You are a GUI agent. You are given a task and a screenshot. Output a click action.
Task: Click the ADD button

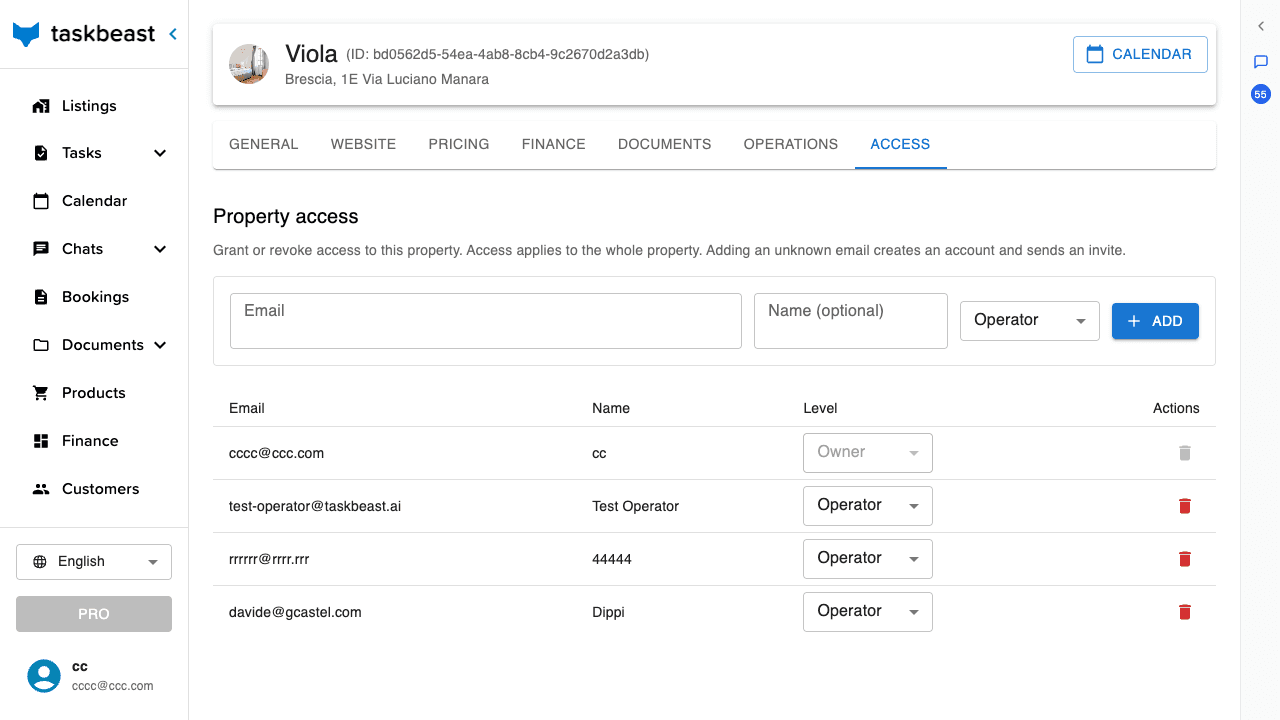pos(1155,321)
